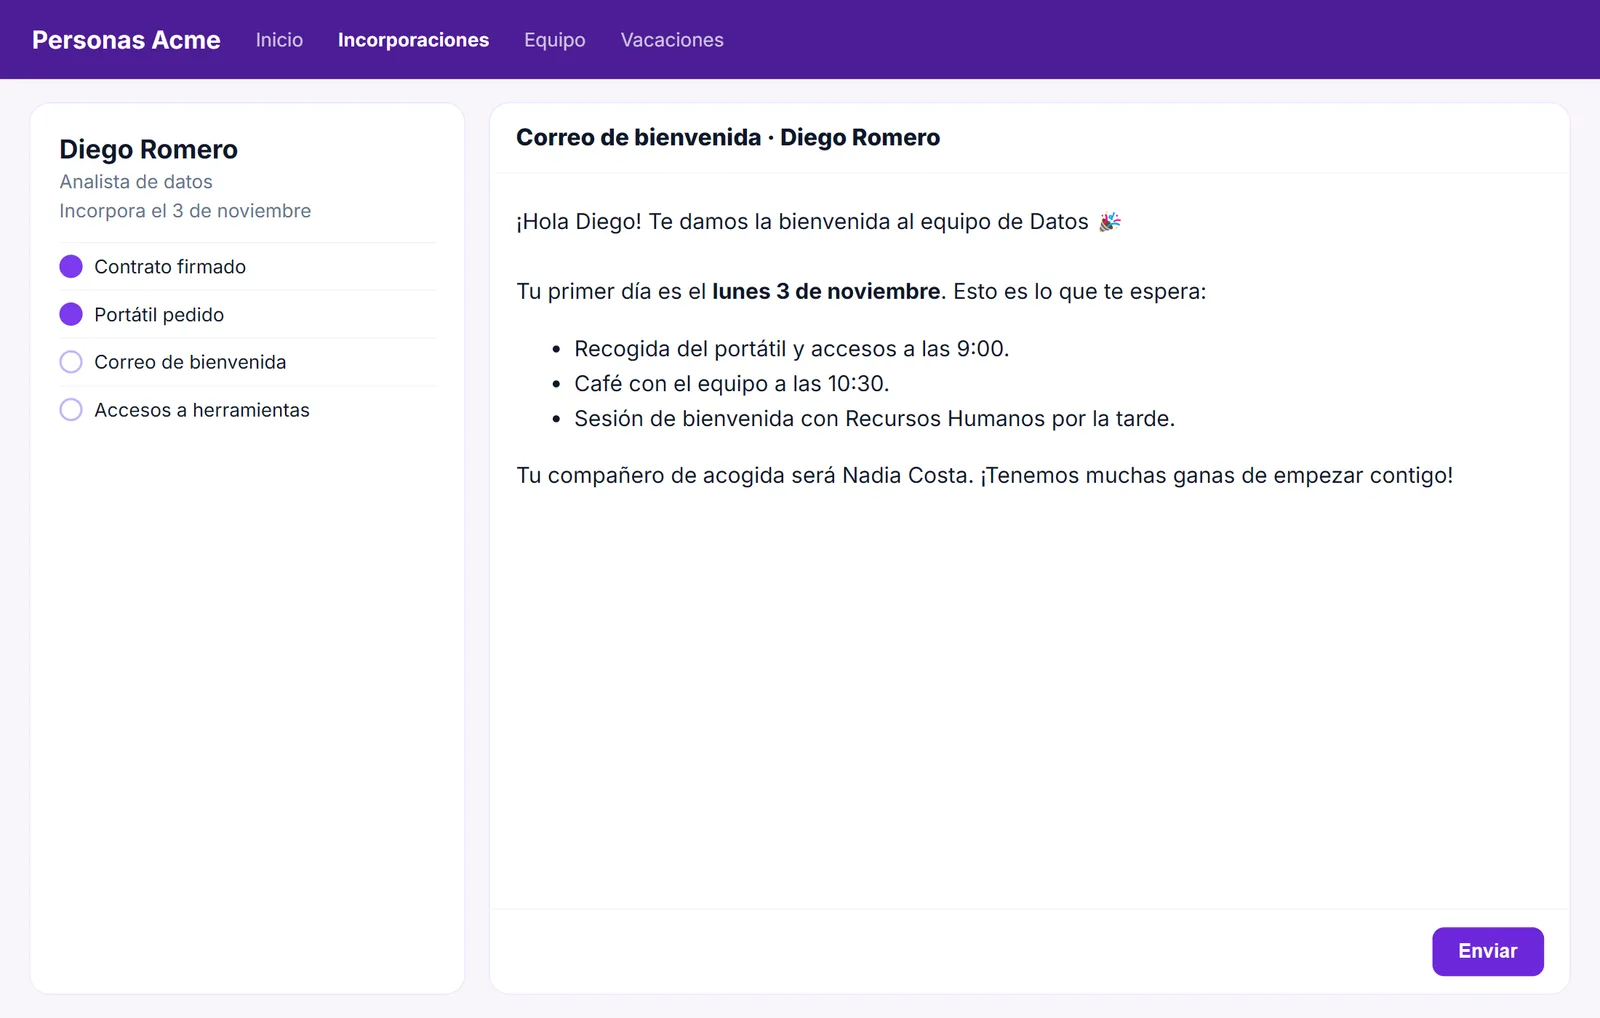The height and width of the screenshot is (1018, 1600).
Task: Select the Contrato firmado checklist label
Action: (x=170, y=267)
